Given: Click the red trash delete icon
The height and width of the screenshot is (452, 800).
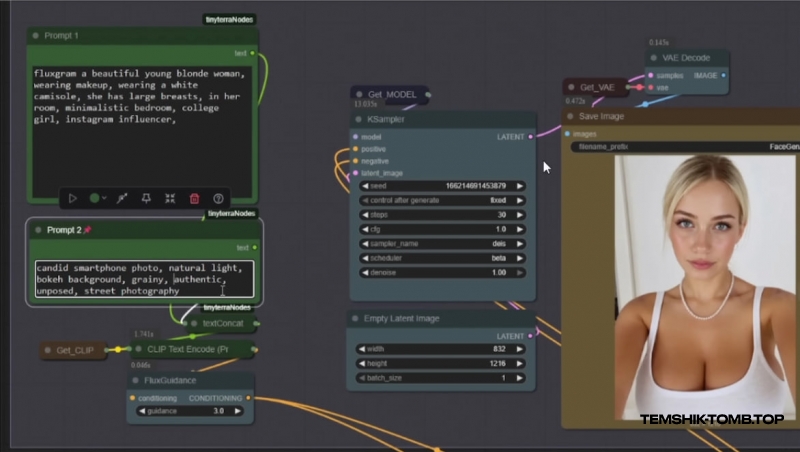Looking at the screenshot, I should click(x=194, y=199).
